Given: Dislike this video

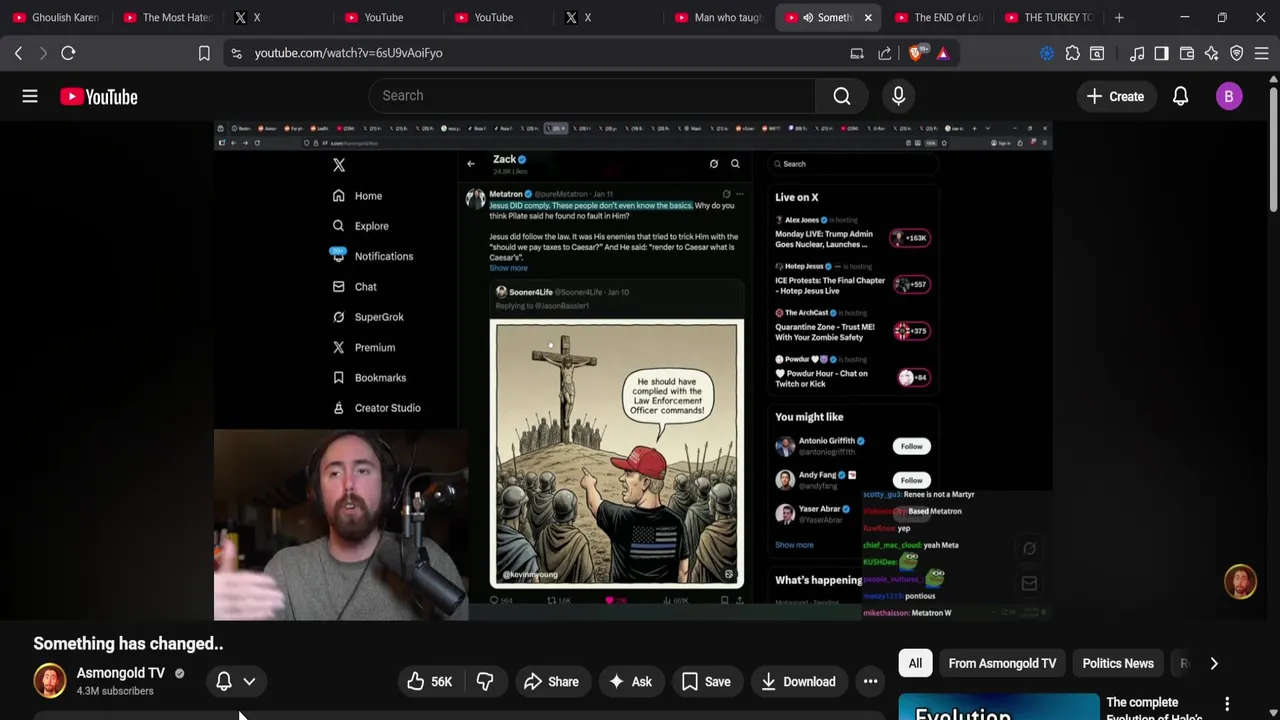Looking at the screenshot, I should point(485,682).
